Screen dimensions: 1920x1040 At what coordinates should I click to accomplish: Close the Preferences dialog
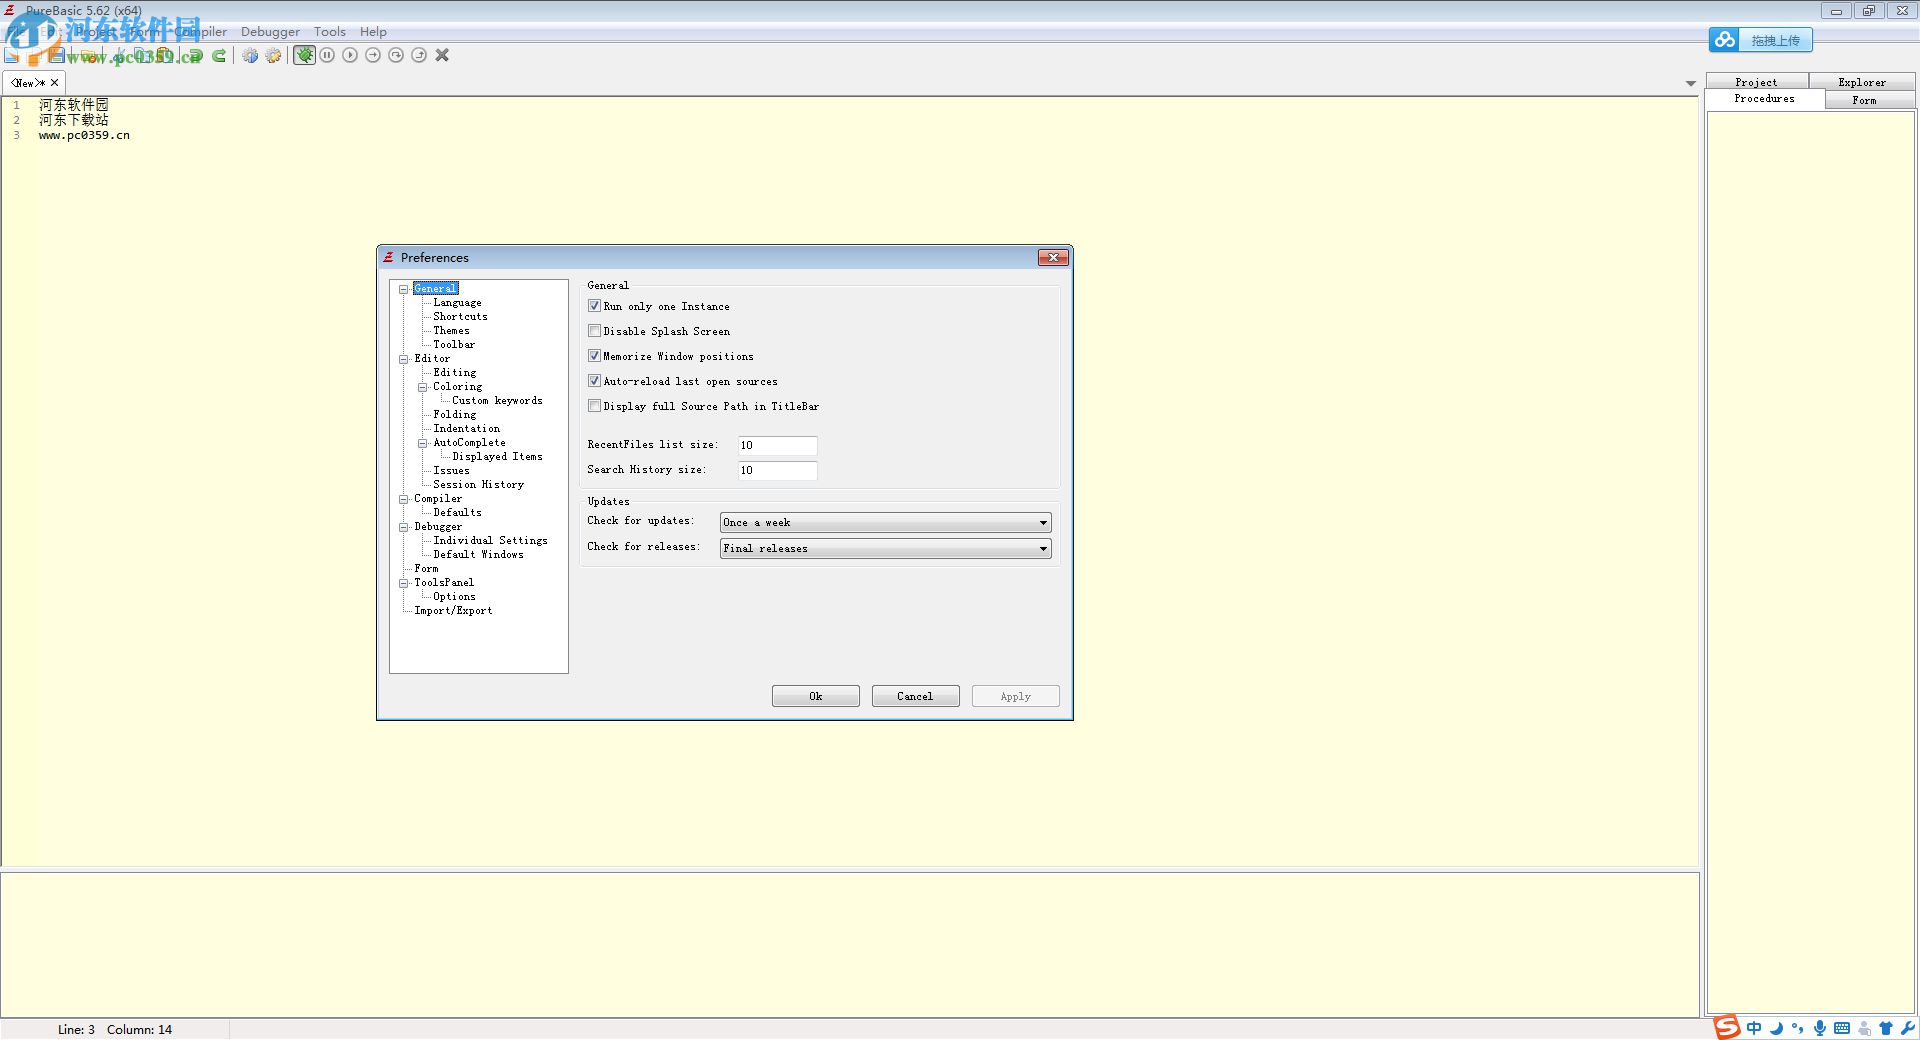[x=1053, y=258]
